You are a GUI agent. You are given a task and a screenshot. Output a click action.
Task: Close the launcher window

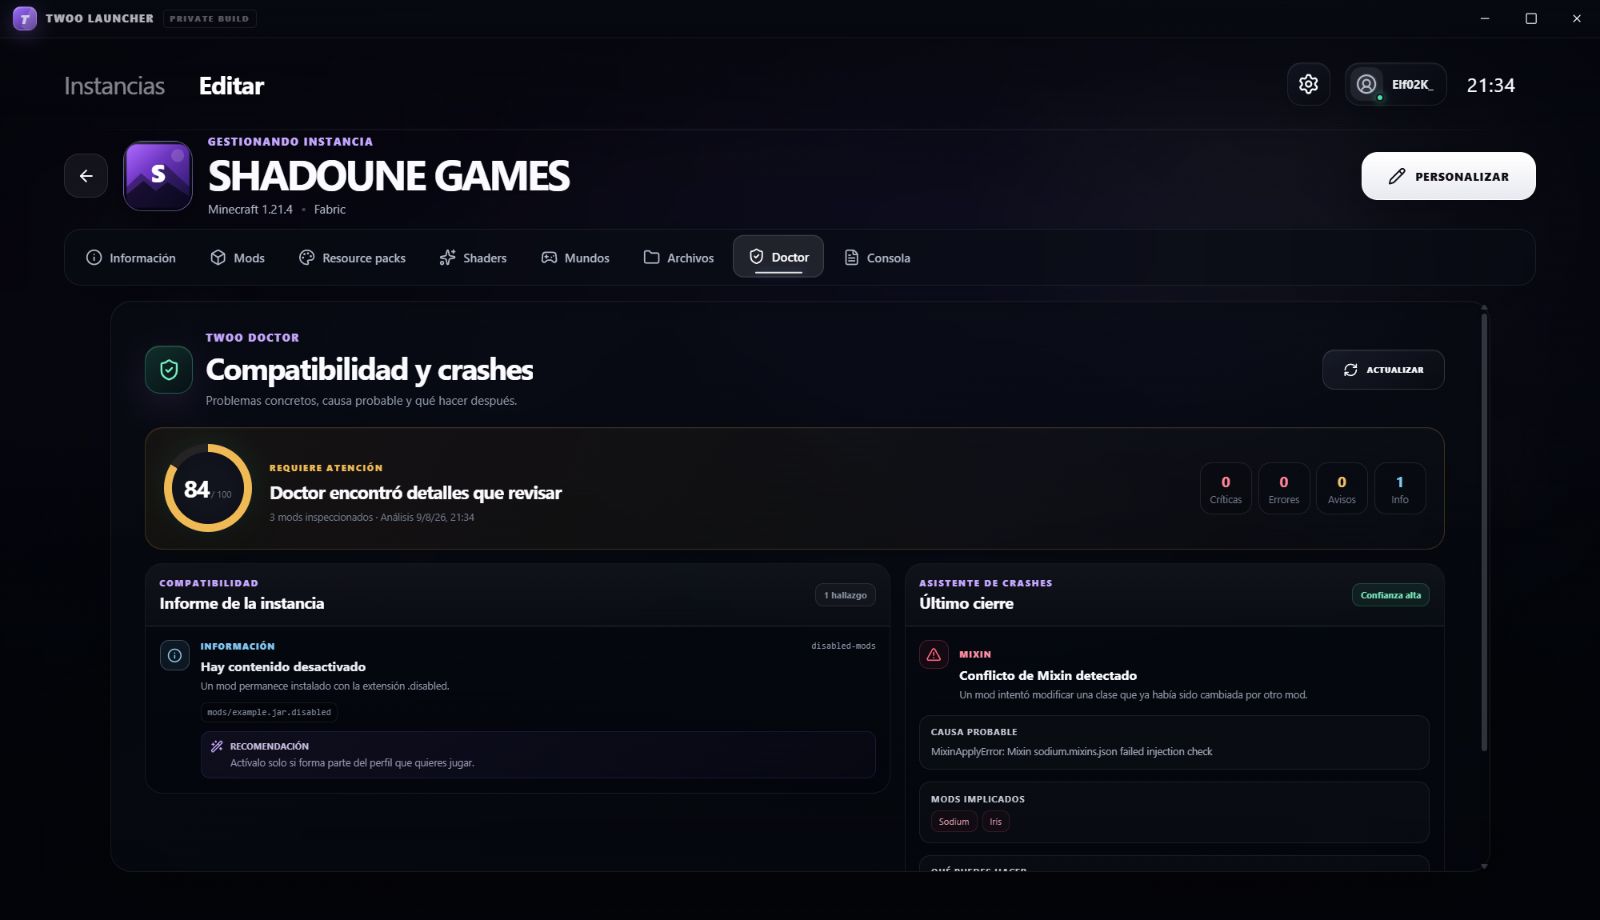click(x=1577, y=18)
